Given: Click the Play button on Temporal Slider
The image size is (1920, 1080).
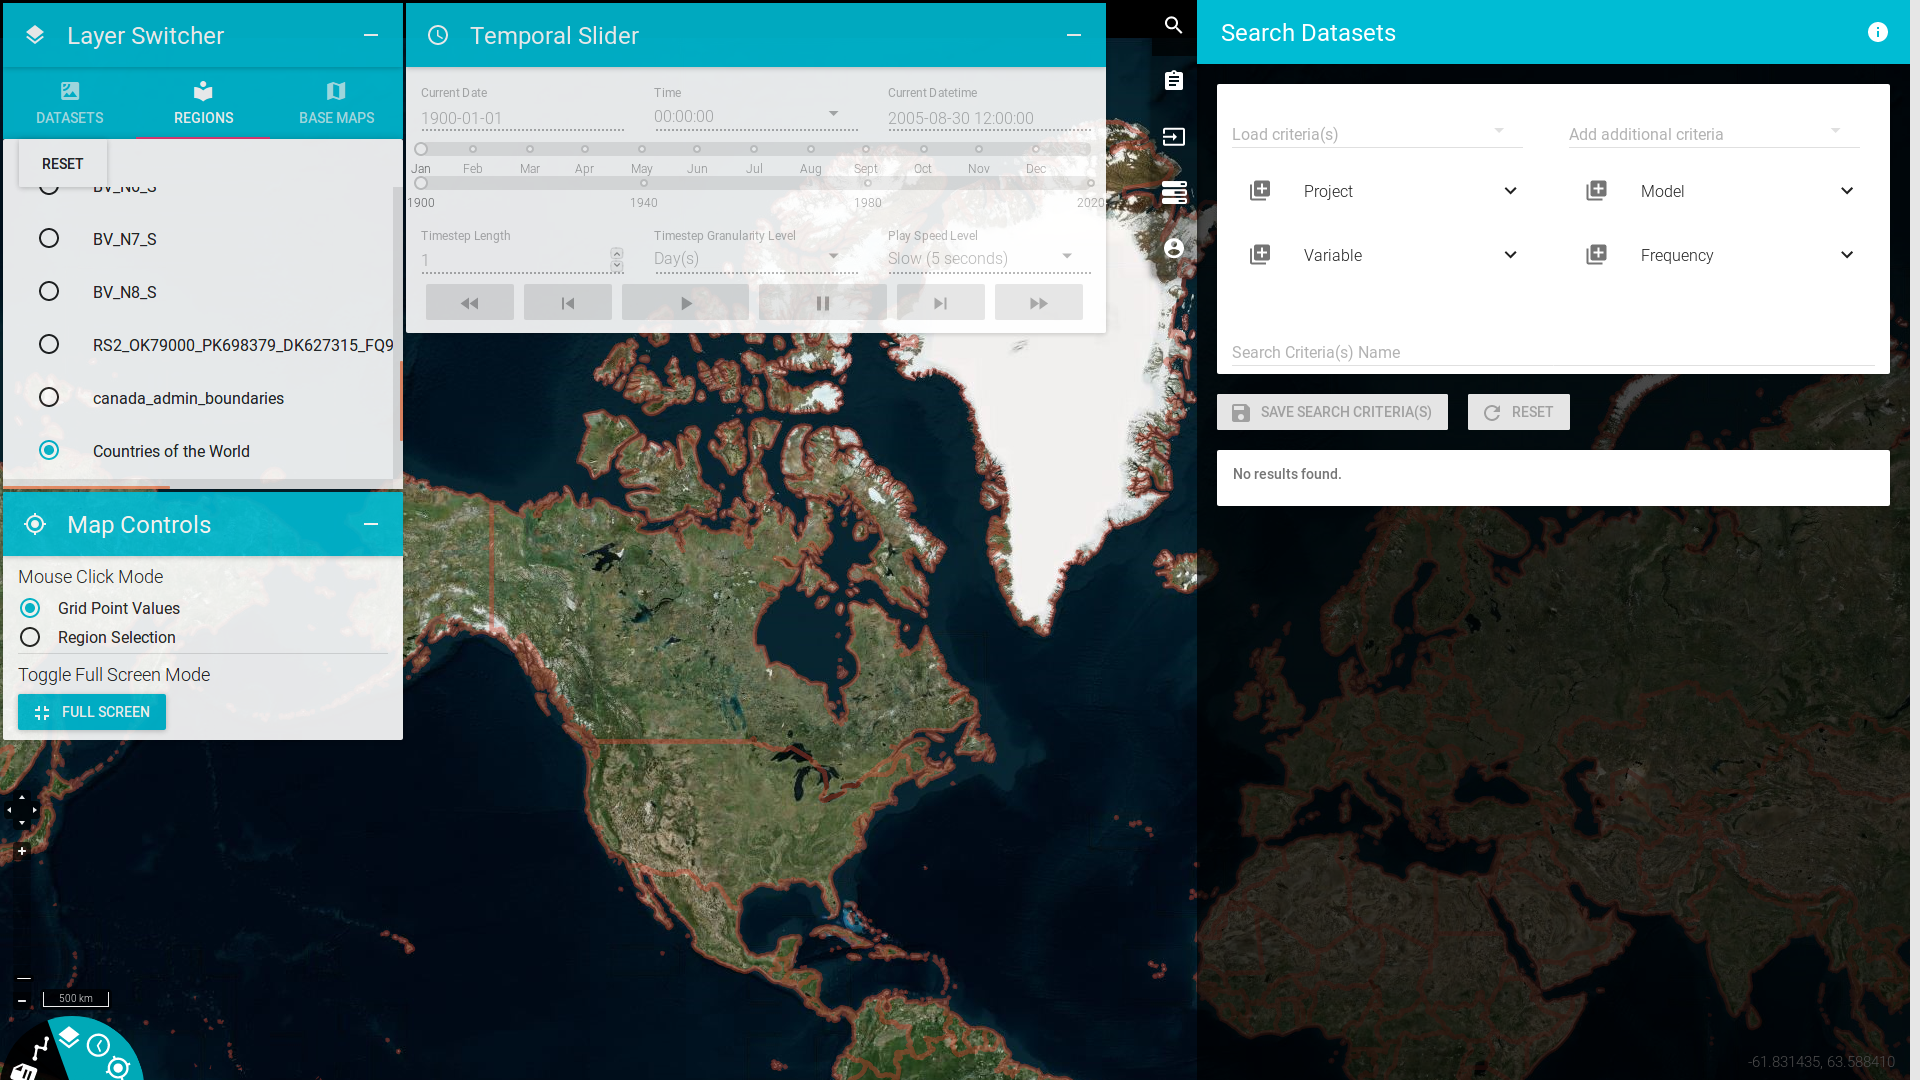Looking at the screenshot, I should click(684, 303).
